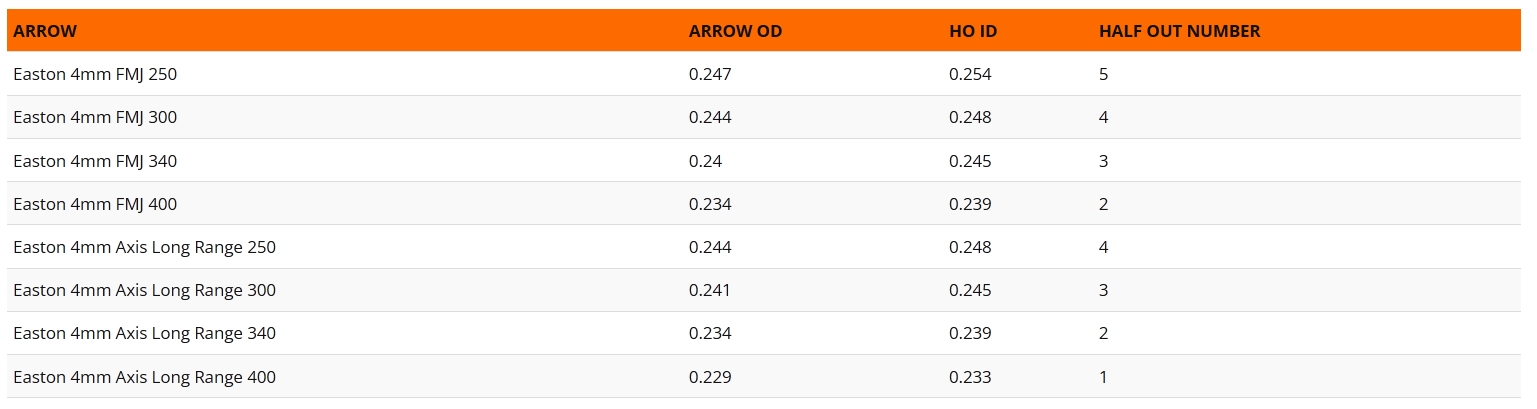This screenshot has height=409, width=1537.
Task: Click the 0.233 HO ID value
Action: point(970,377)
